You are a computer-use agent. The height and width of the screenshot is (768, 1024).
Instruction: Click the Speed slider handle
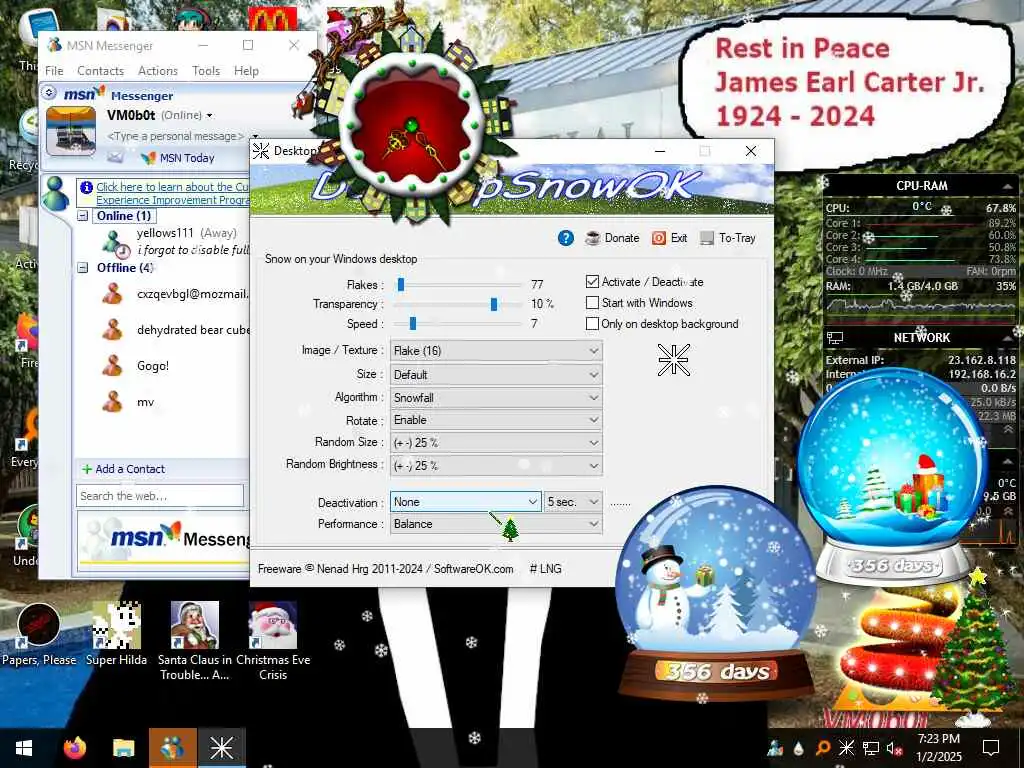pos(413,324)
